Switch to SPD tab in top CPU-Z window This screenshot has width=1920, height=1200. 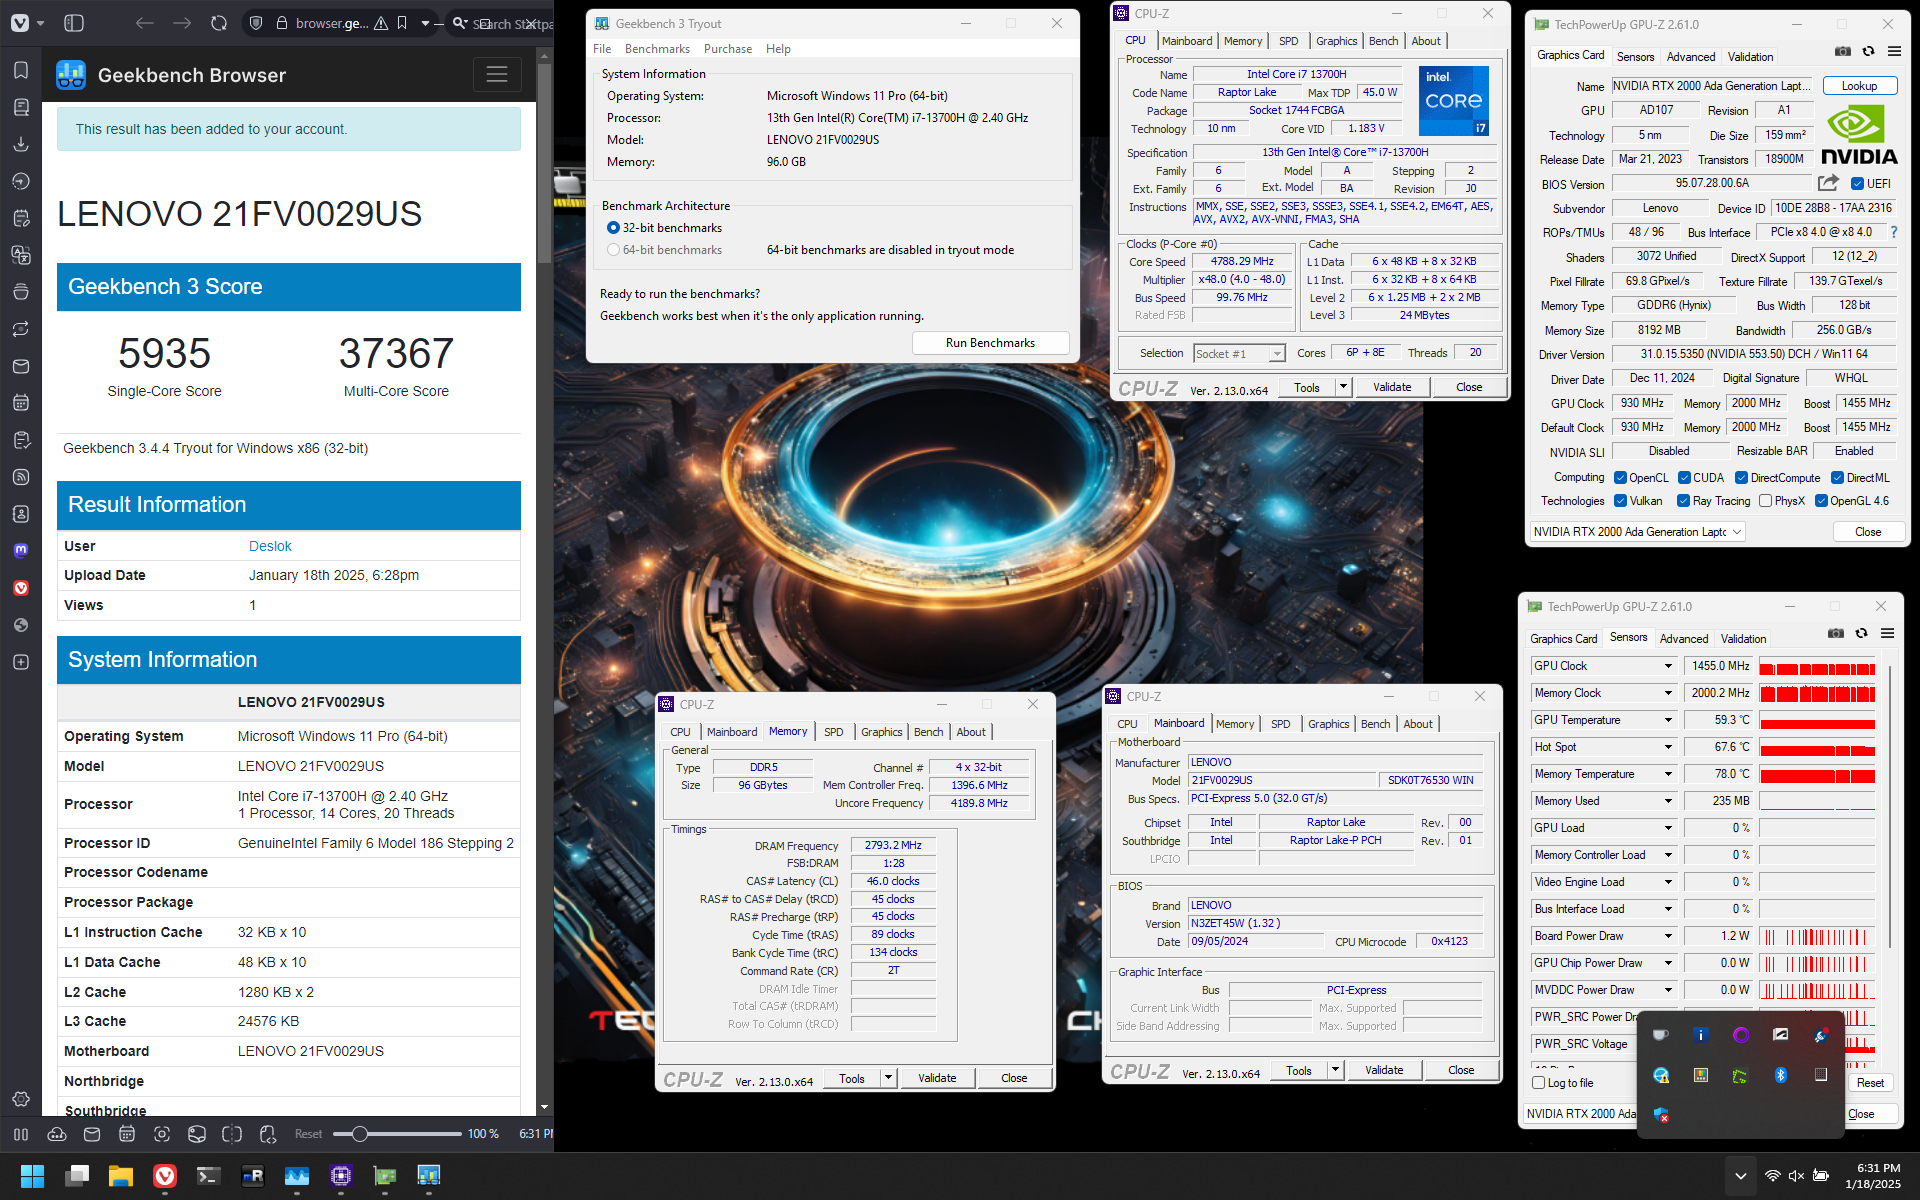pos(1288,41)
